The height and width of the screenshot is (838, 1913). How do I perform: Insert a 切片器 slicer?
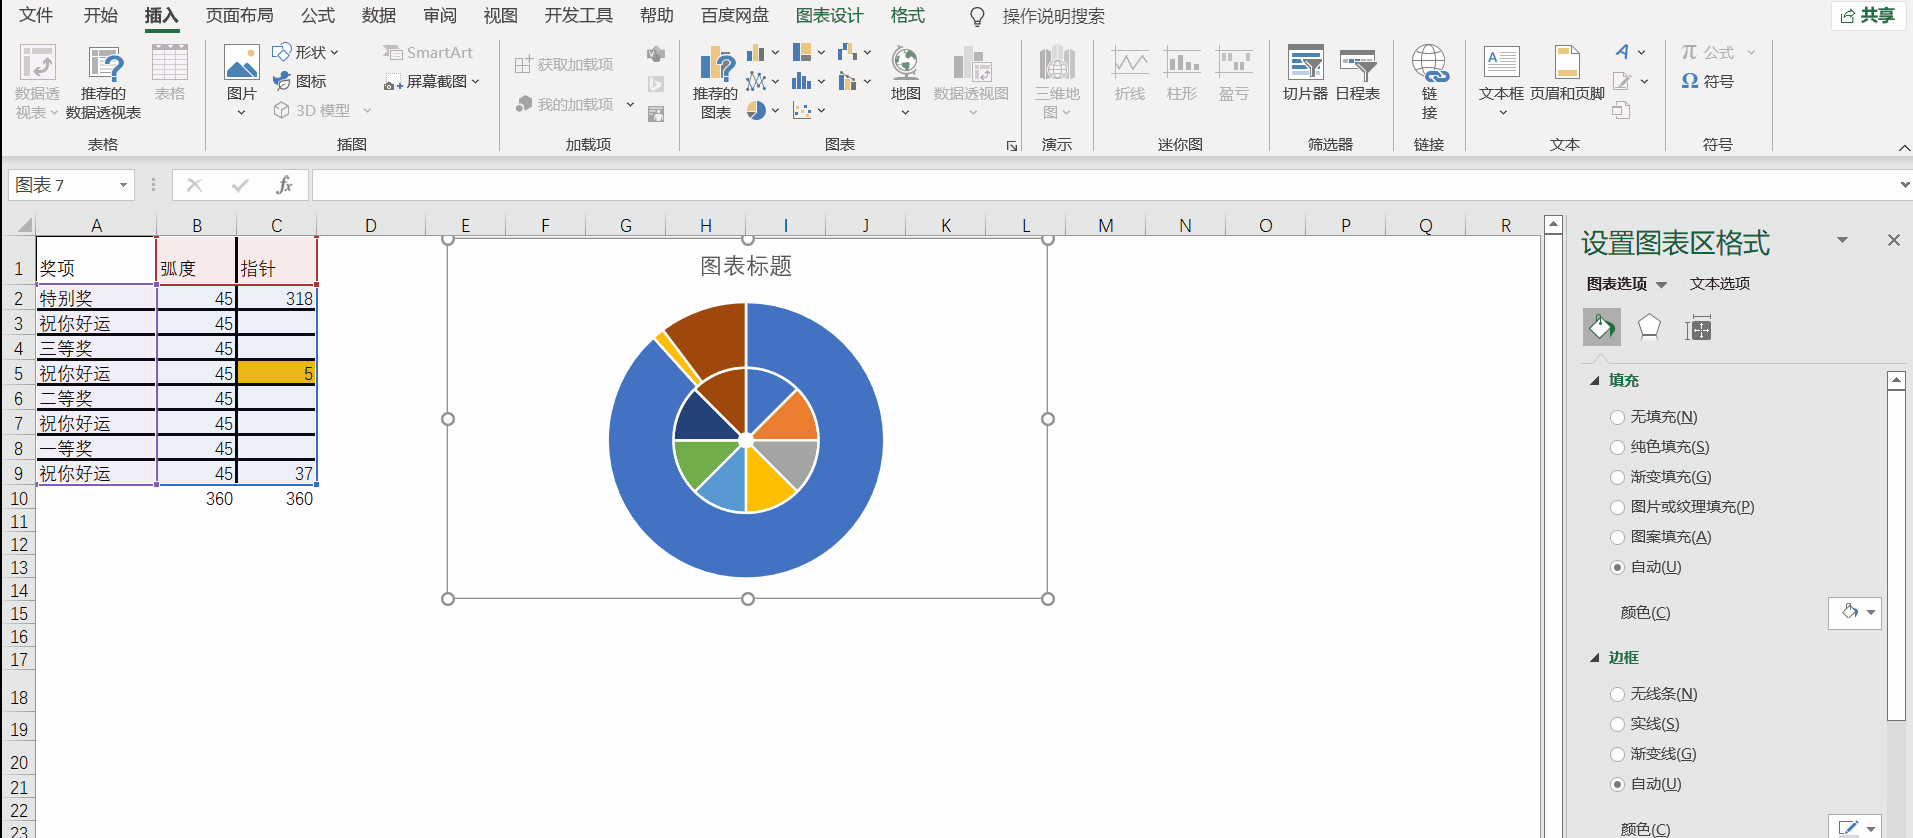click(1305, 73)
